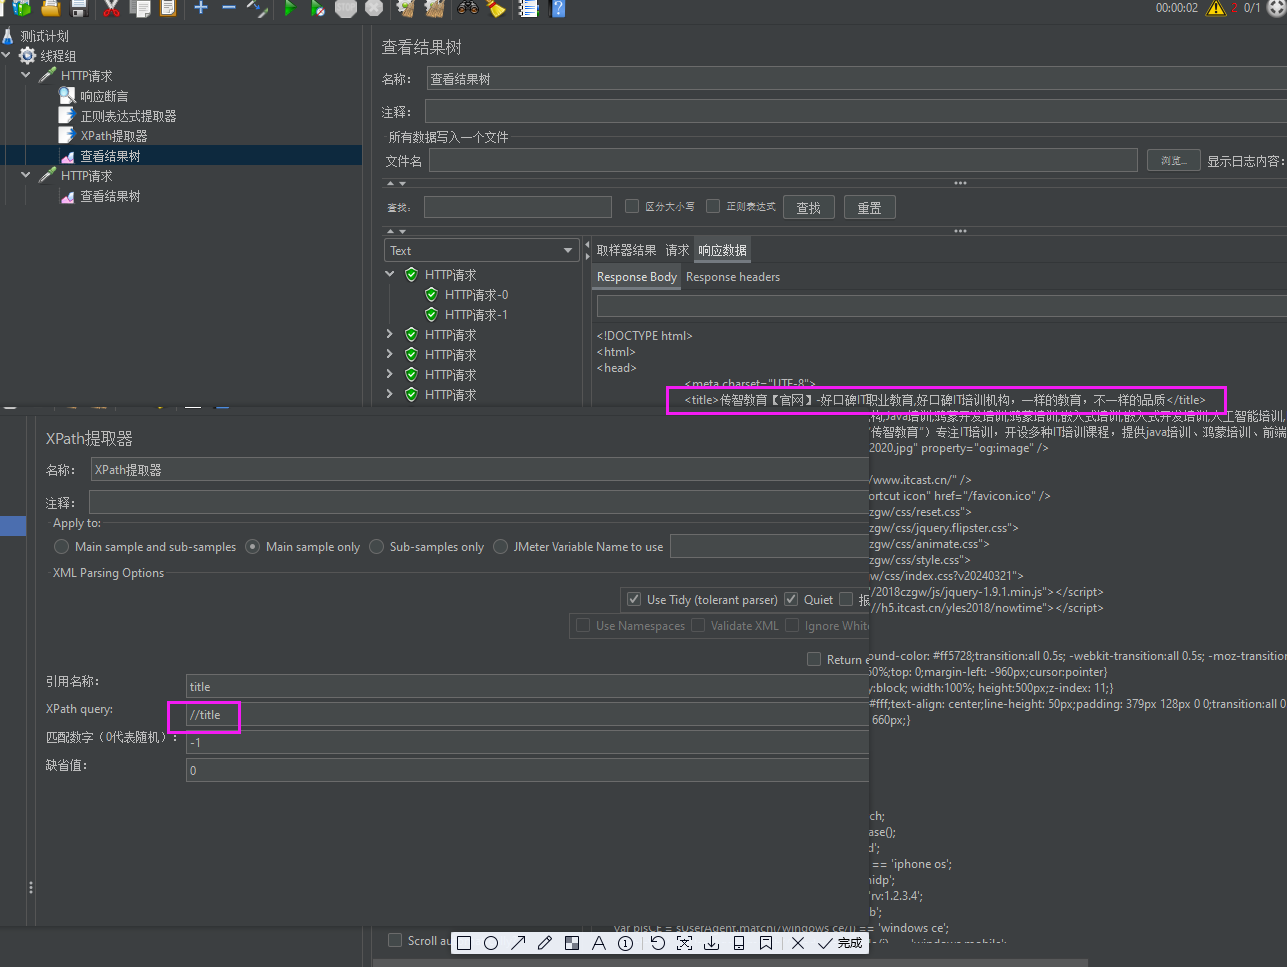The image size is (1287, 967).
Task: Collapse the 线程组 tree node
Action: (x=7, y=56)
